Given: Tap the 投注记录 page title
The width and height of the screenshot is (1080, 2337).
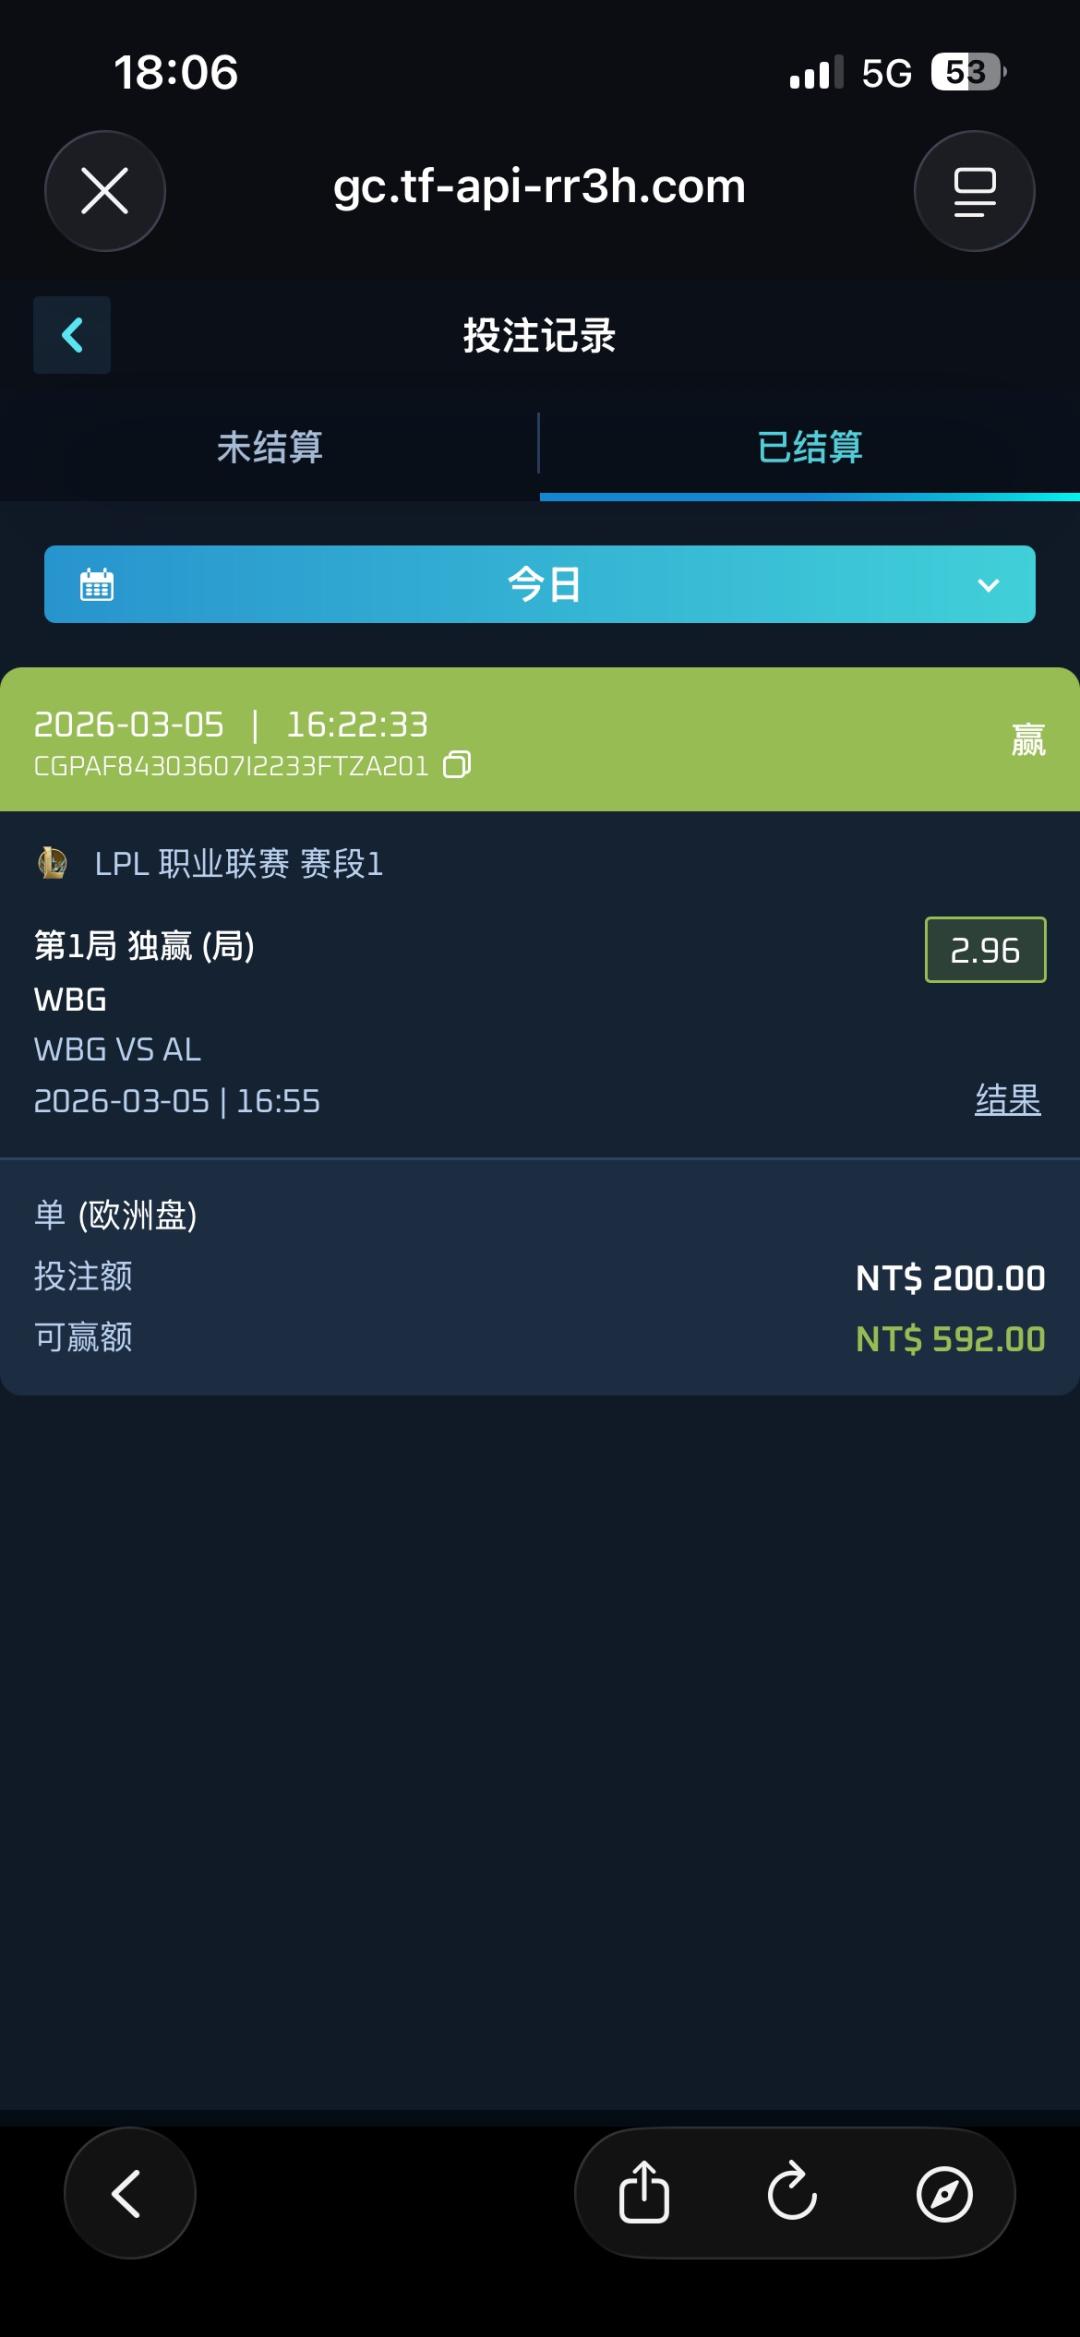Looking at the screenshot, I should tap(539, 336).
